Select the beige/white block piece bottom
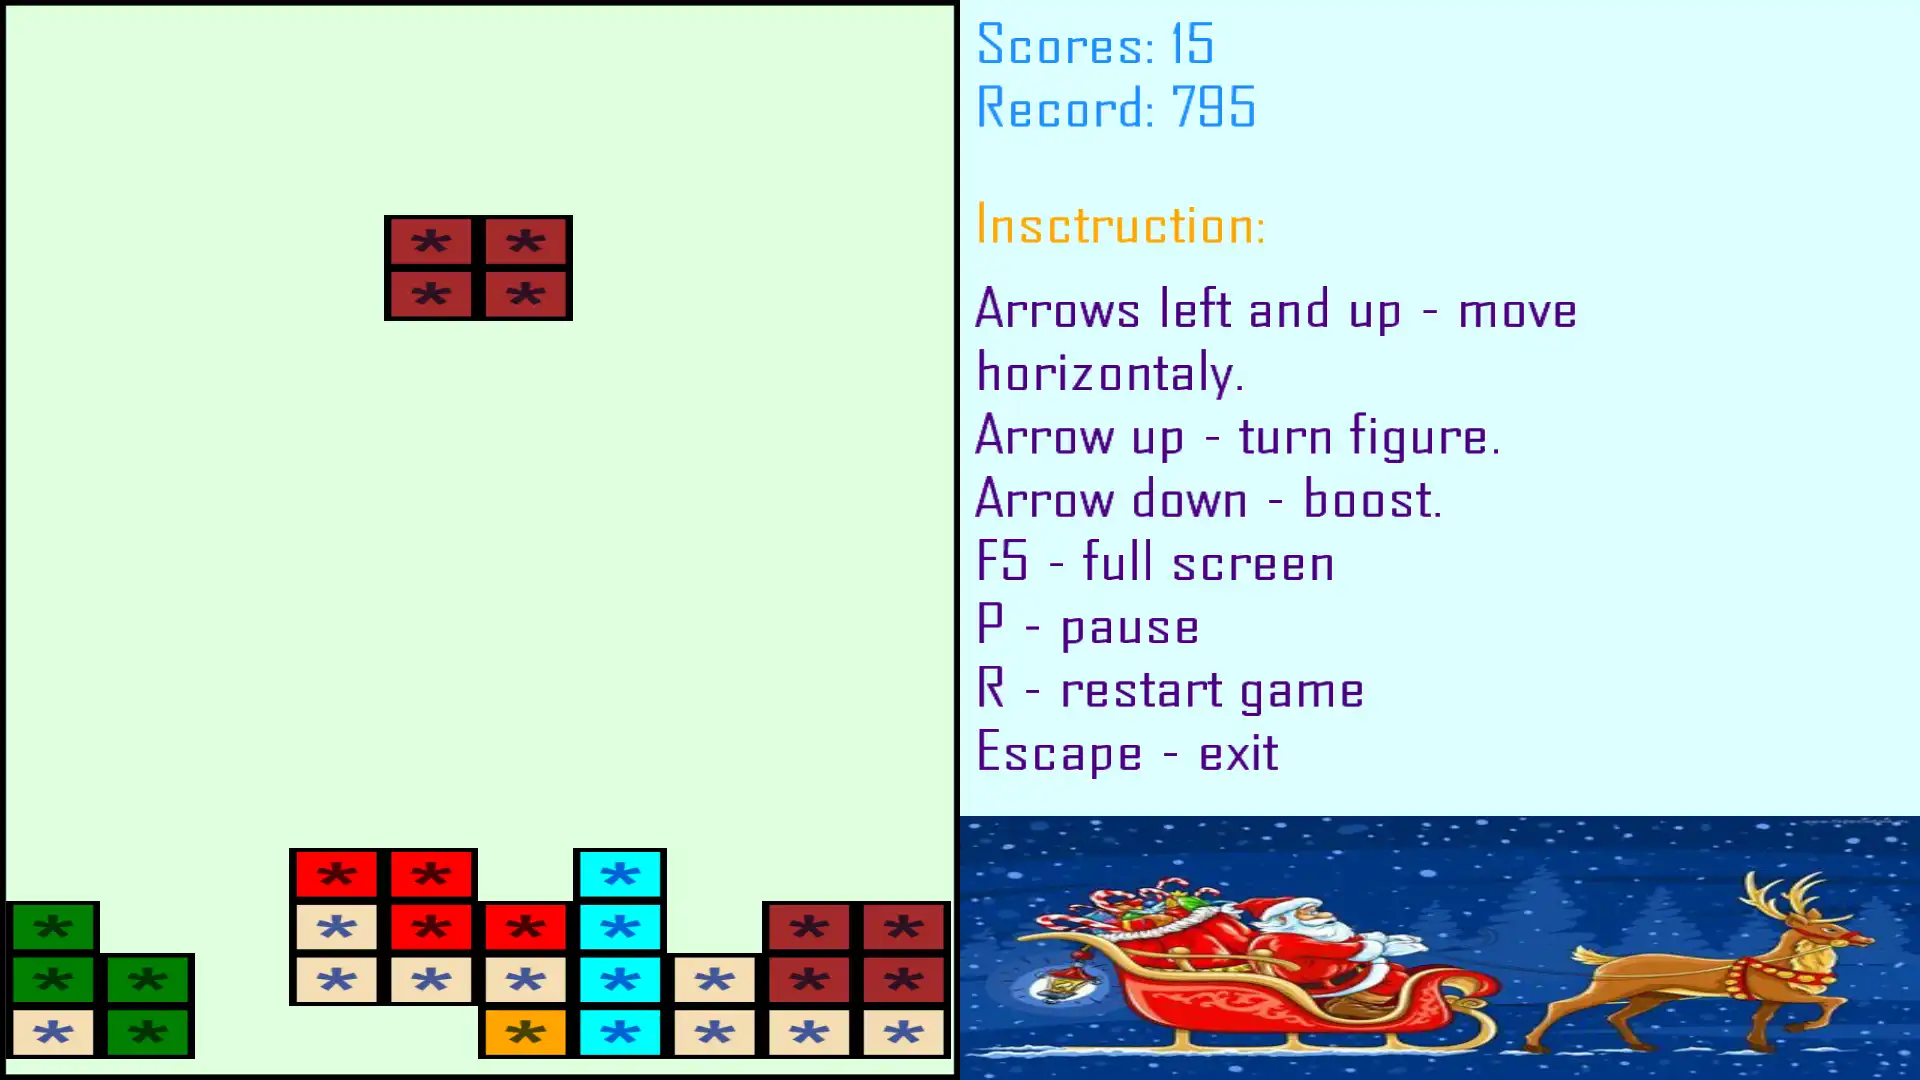 coord(53,1034)
